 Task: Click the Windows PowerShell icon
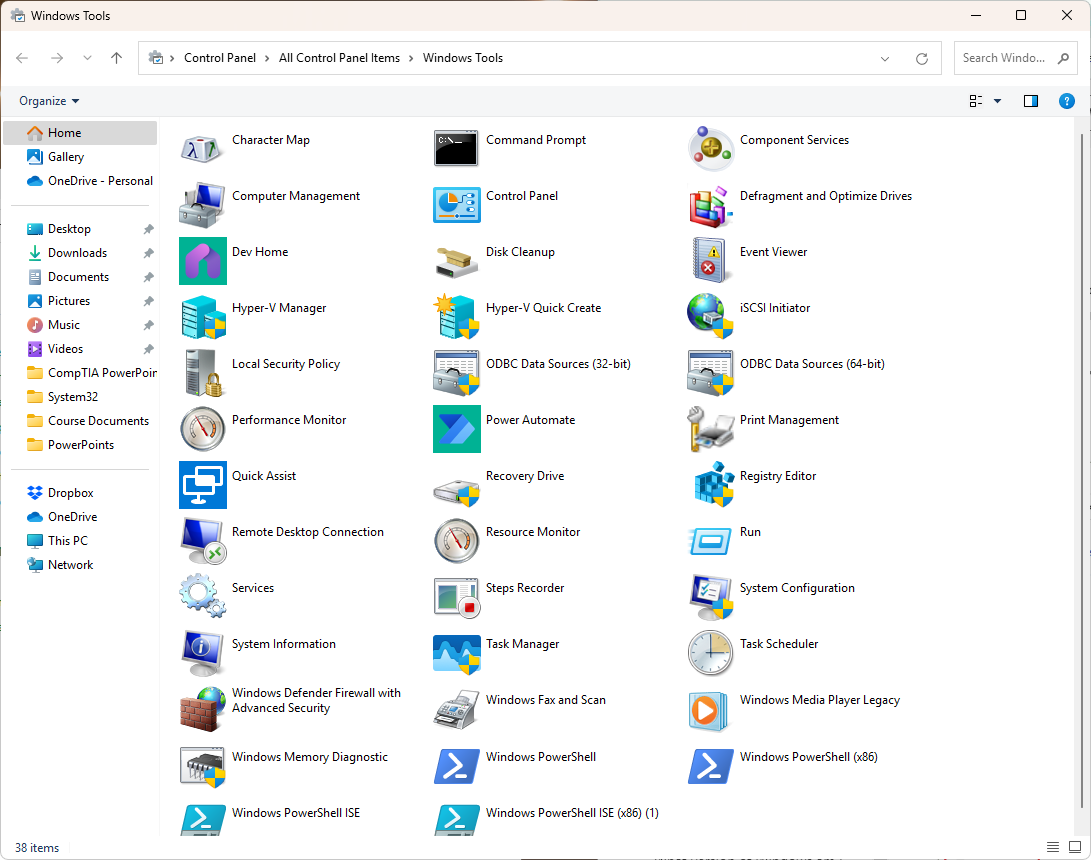[457, 766]
